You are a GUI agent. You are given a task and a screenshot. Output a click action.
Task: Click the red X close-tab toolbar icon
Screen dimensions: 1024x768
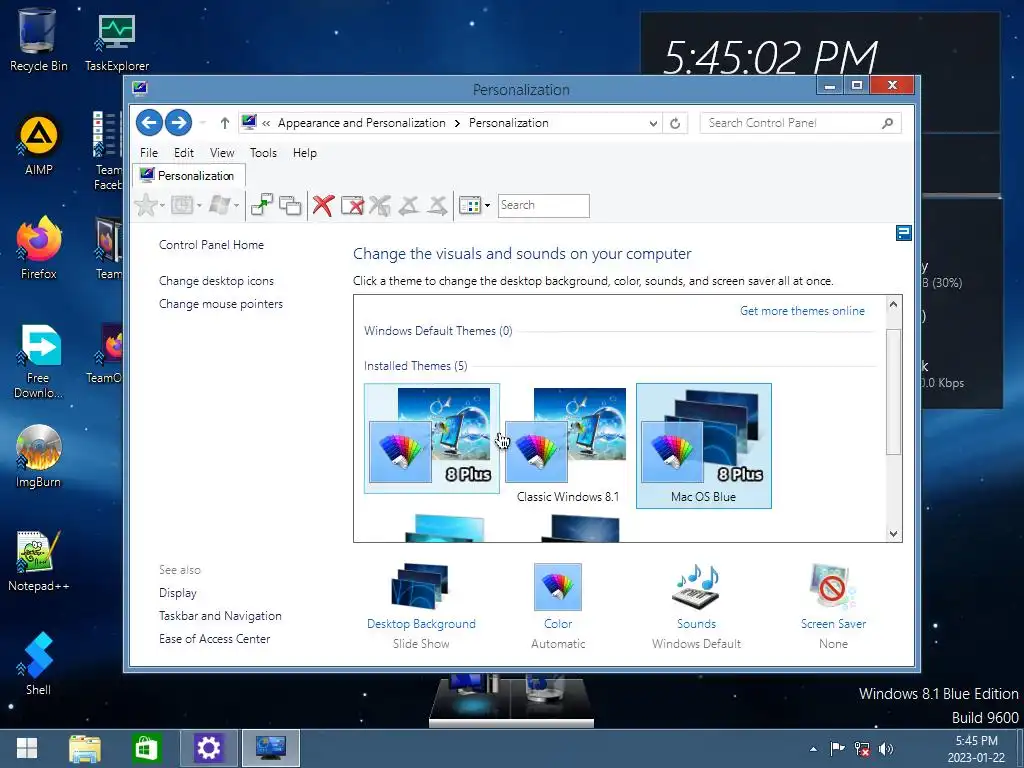(x=323, y=205)
